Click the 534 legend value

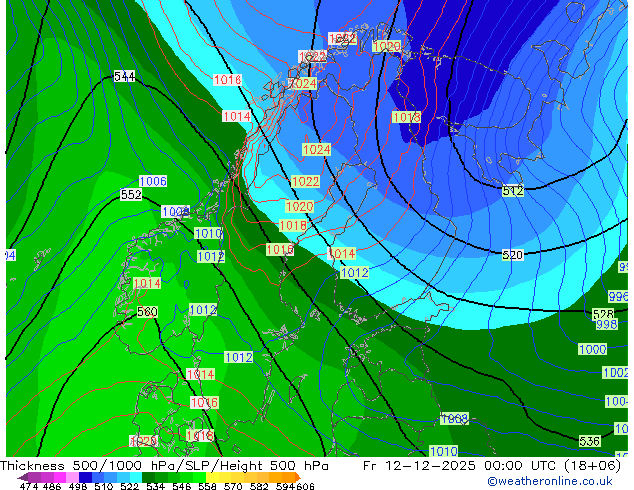point(155,486)
